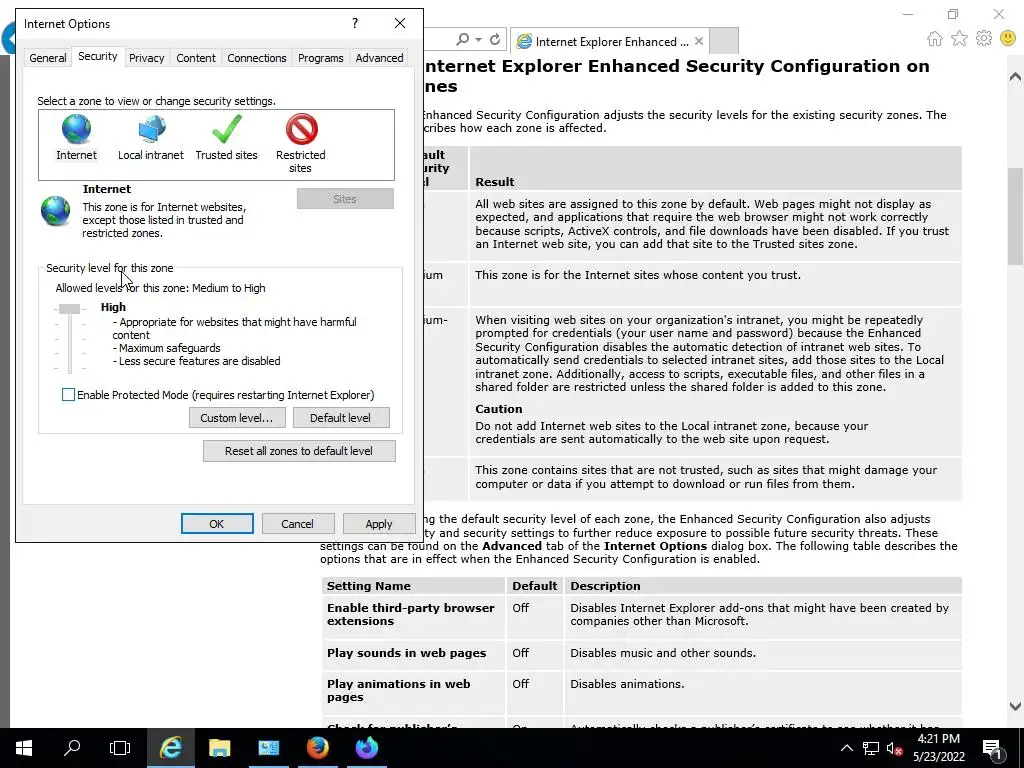Open the taskbar clock and date

938,748
